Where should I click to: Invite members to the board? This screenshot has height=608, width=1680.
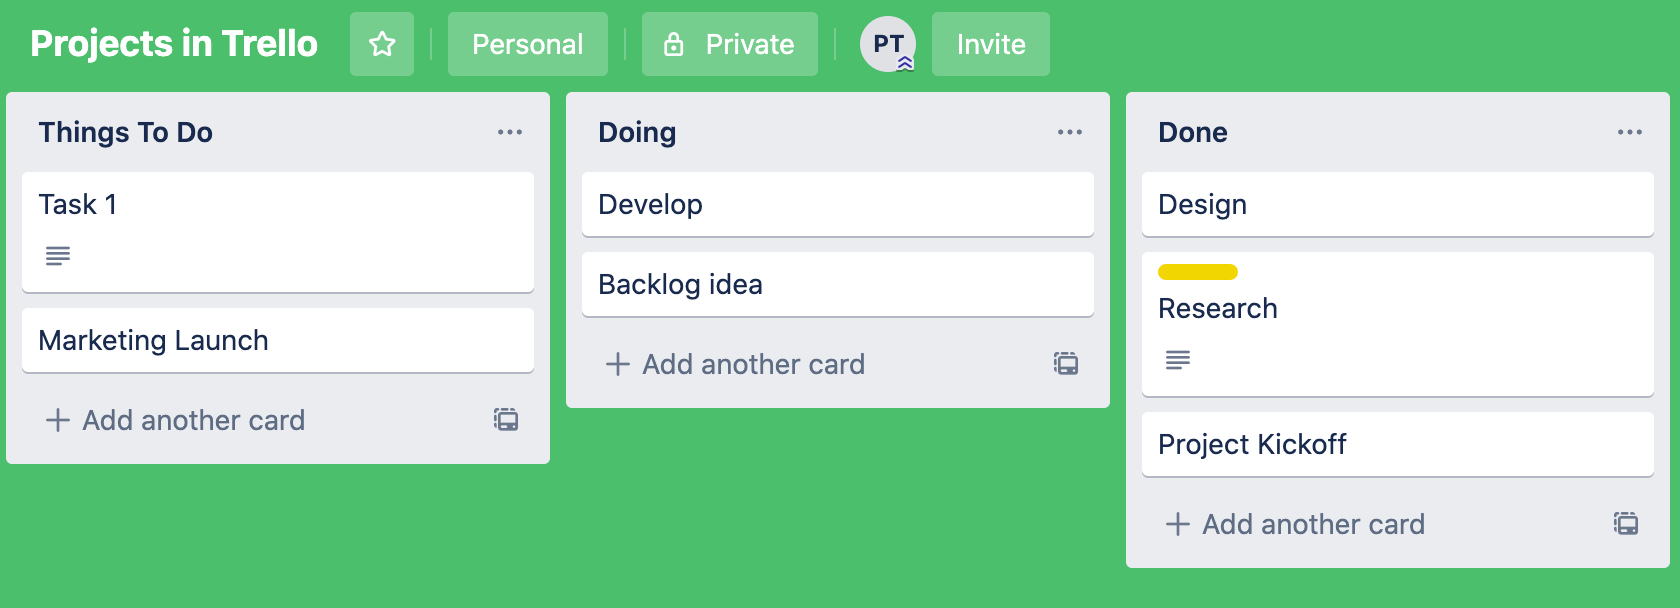(x=991, y=44)
